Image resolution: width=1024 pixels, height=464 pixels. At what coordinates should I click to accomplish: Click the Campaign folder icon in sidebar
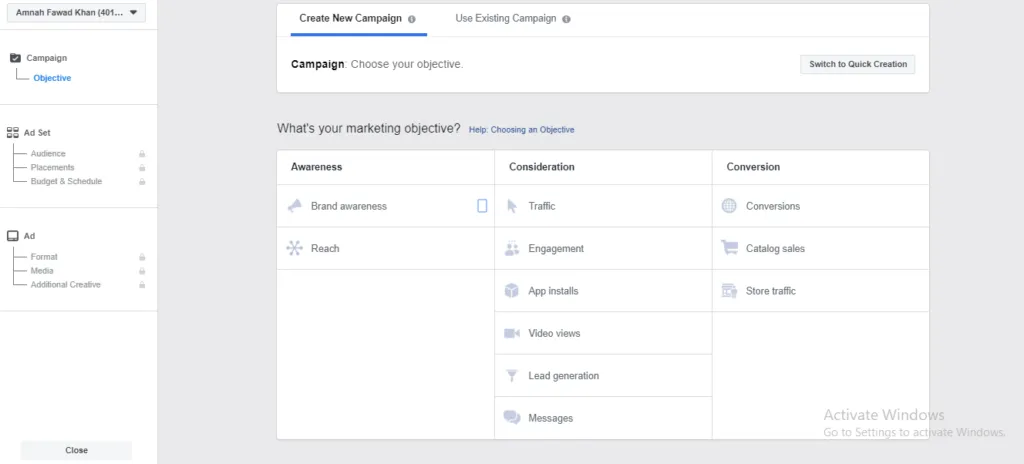[x=16, y=58]
